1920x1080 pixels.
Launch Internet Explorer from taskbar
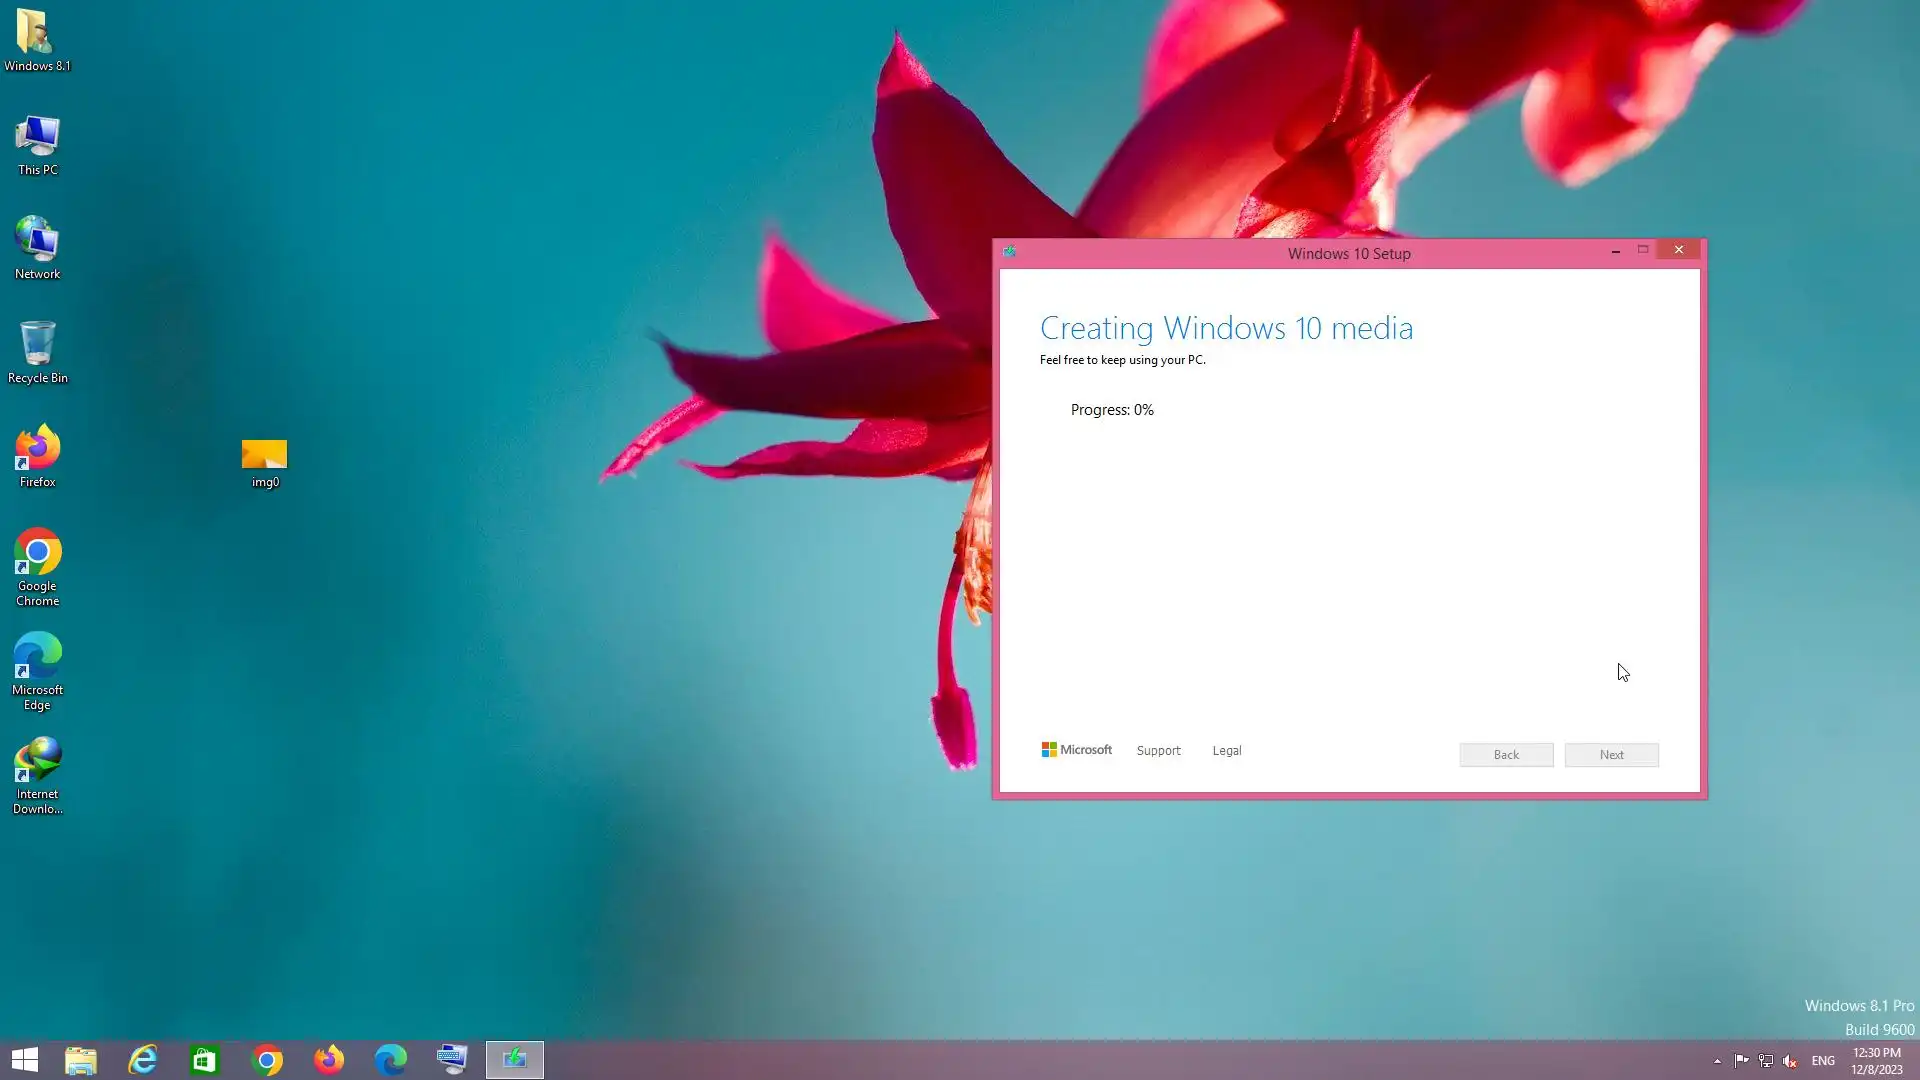143,1060
